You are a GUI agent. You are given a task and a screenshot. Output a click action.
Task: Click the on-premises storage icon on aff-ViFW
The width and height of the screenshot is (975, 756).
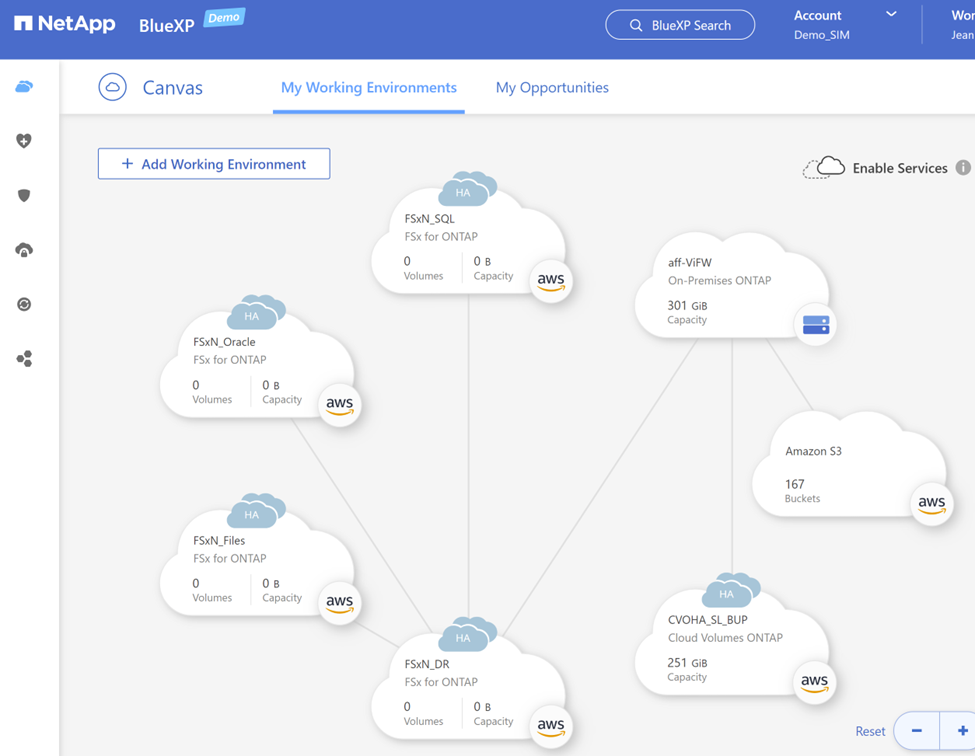815,325
